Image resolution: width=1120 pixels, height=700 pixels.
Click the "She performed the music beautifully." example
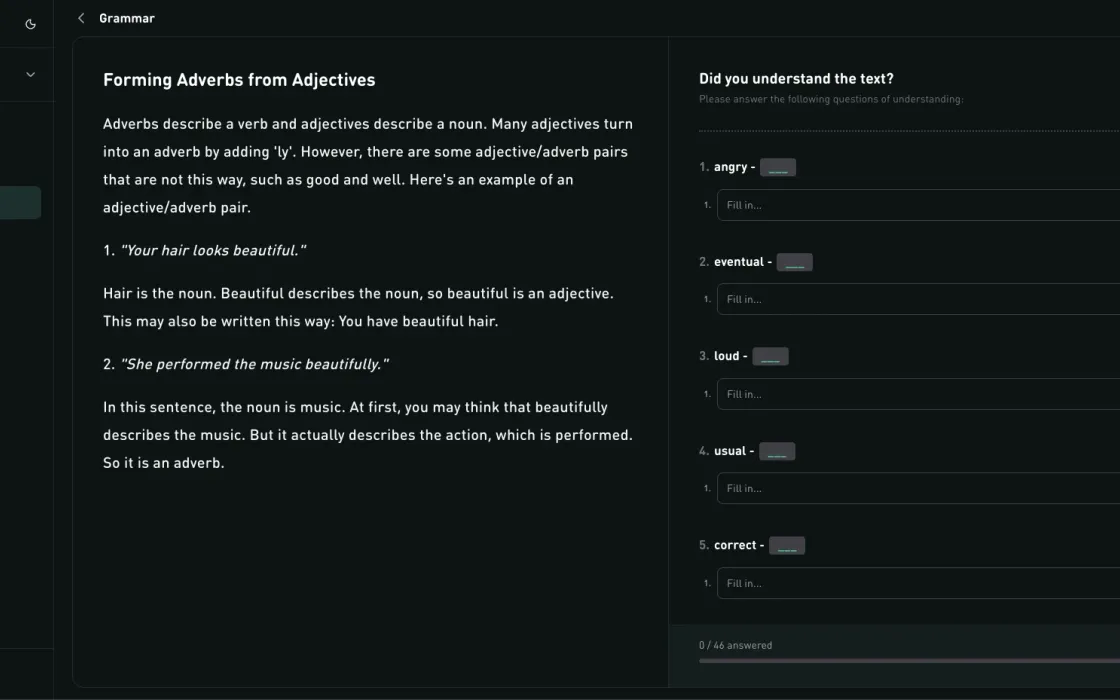tap(254, 364)
